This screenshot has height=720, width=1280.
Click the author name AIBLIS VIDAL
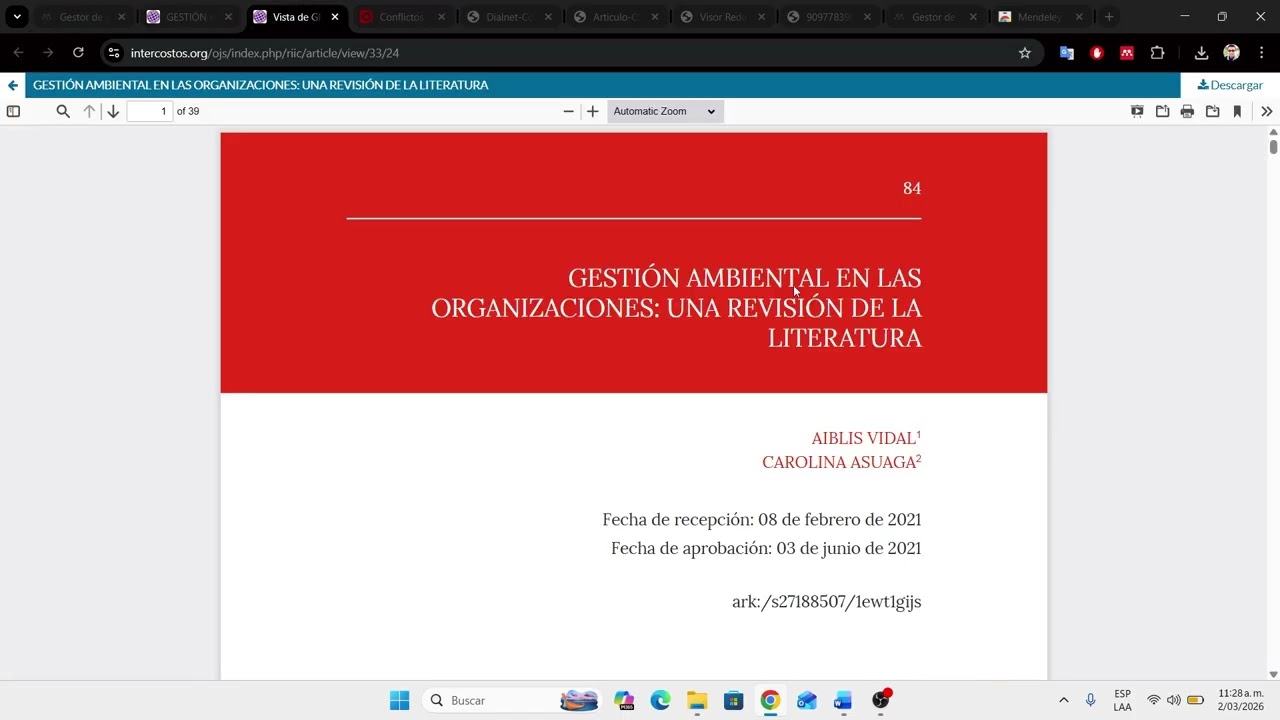pos(864,438)
